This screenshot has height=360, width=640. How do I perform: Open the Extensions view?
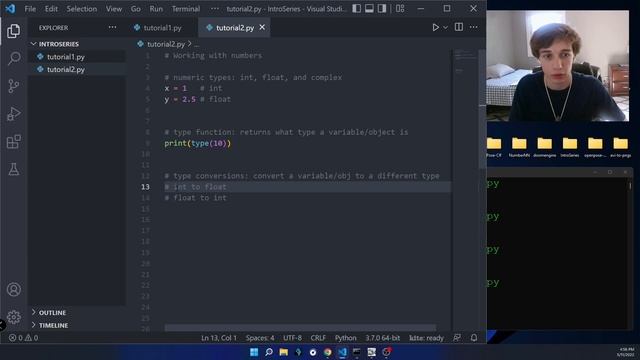(13, 142)
